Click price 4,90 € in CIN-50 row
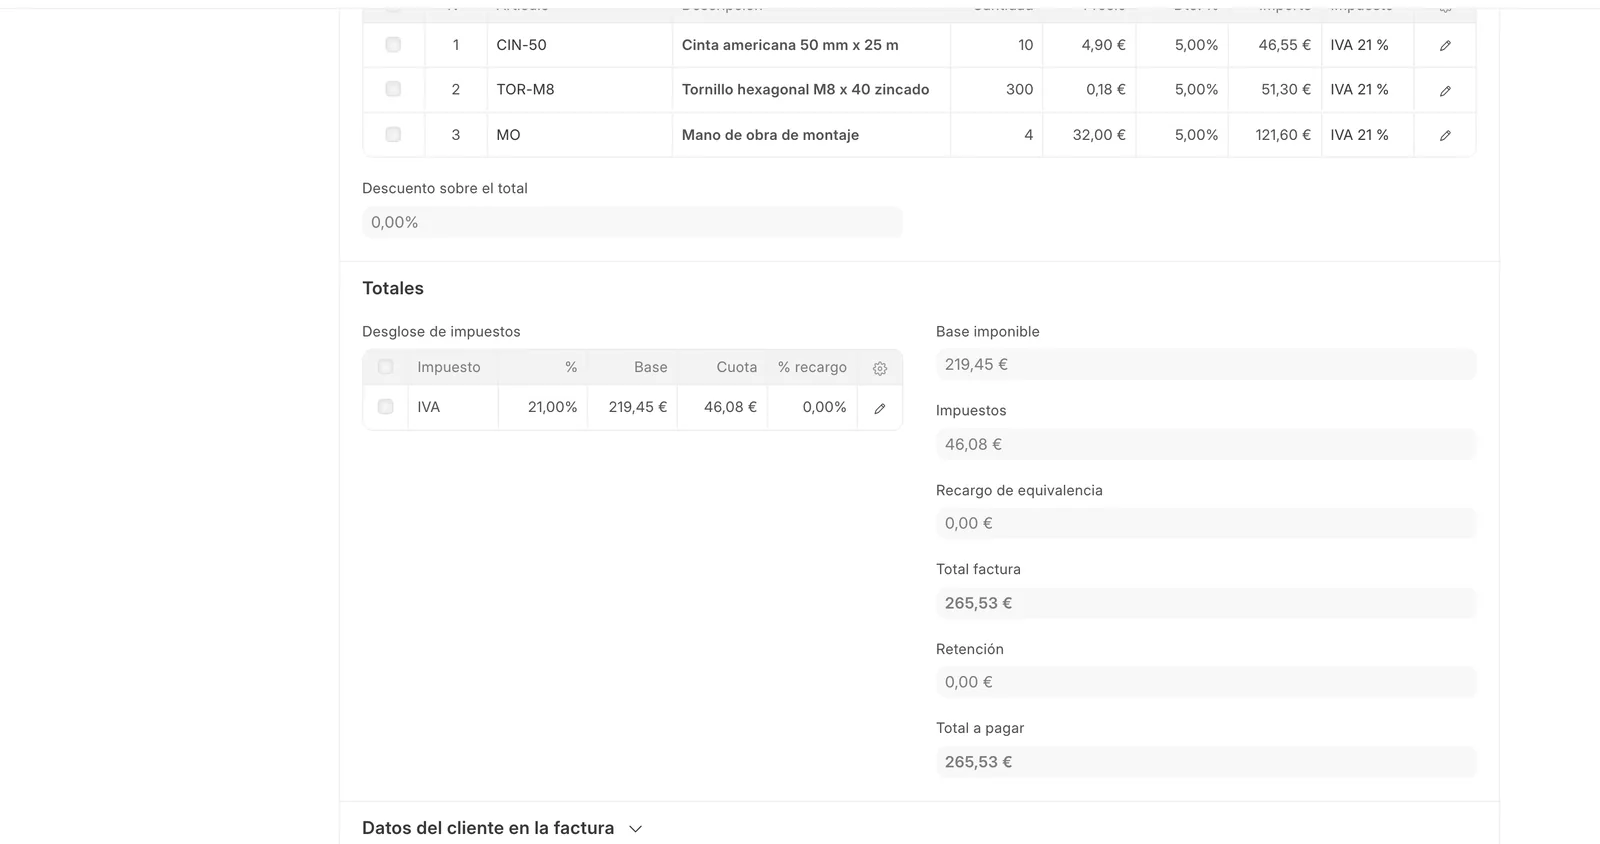 pyautogui.click(x=1103, y=45)
